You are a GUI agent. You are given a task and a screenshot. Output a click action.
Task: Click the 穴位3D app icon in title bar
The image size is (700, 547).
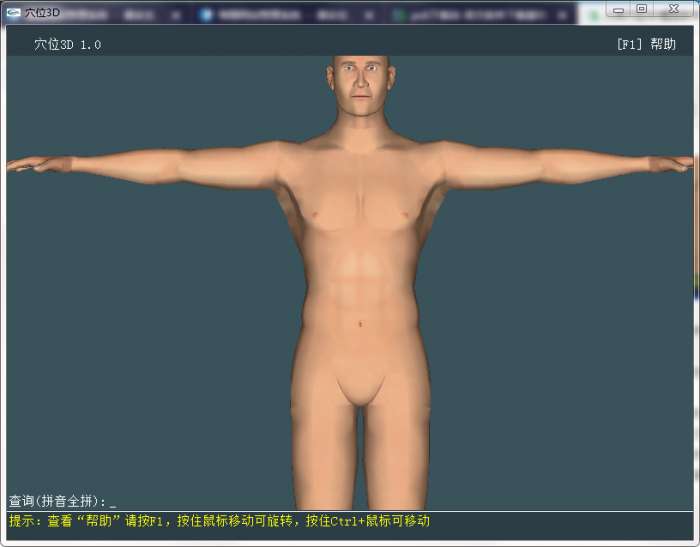click(13, 12)
